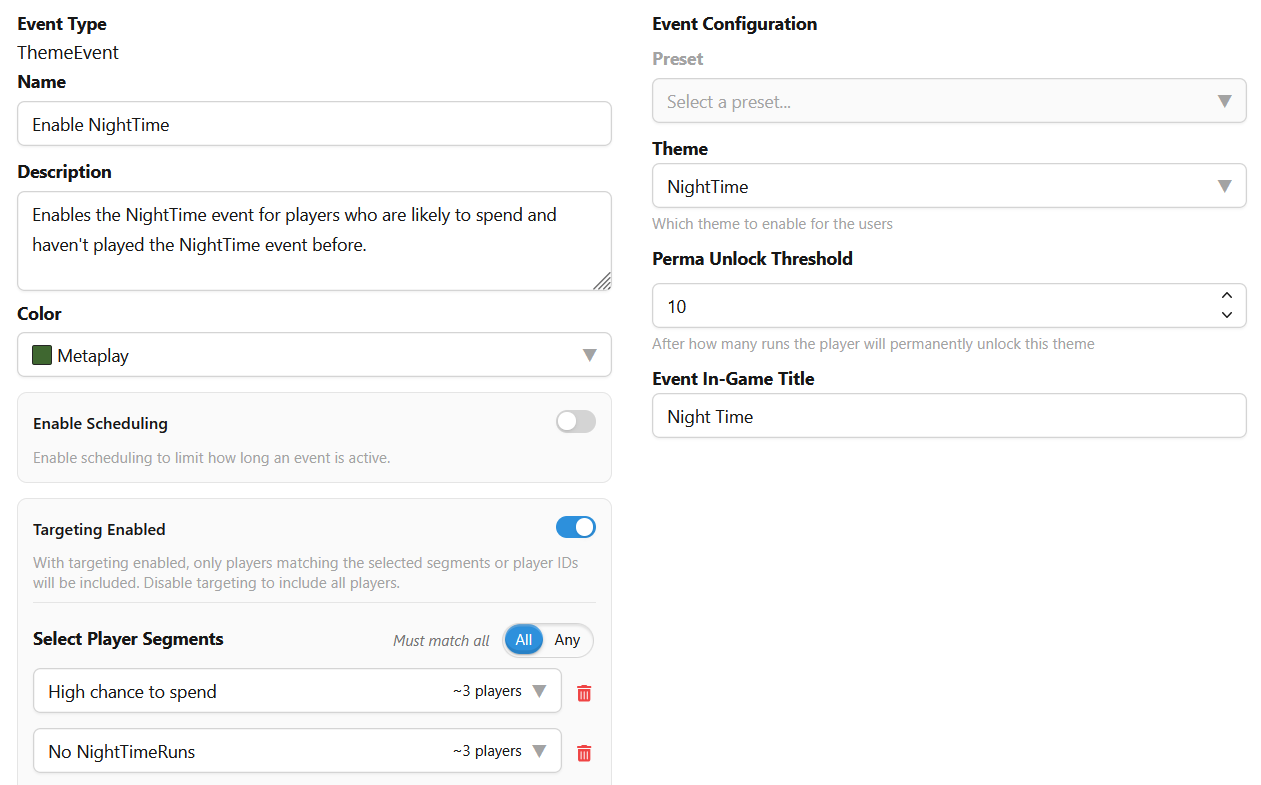
Task: Open the No NightTimeRuns segment dropdown arrow
Action: 539,751
